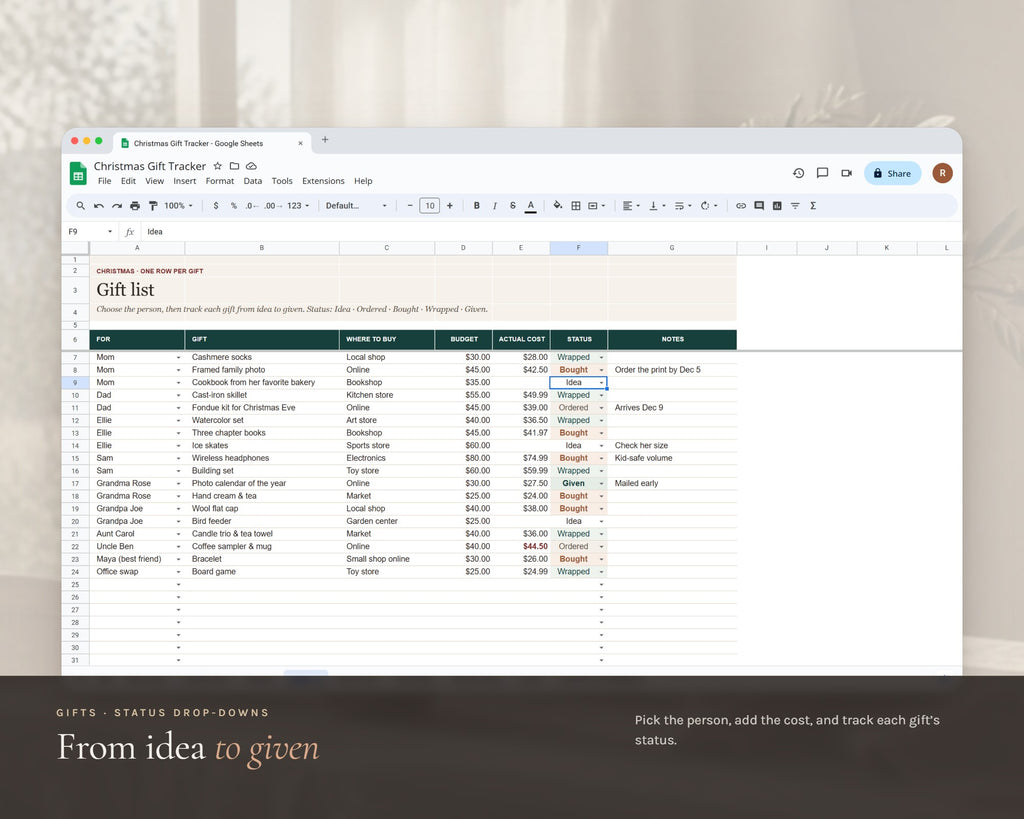
Task: Click the insert chart icon
Action: pos(777,206)
